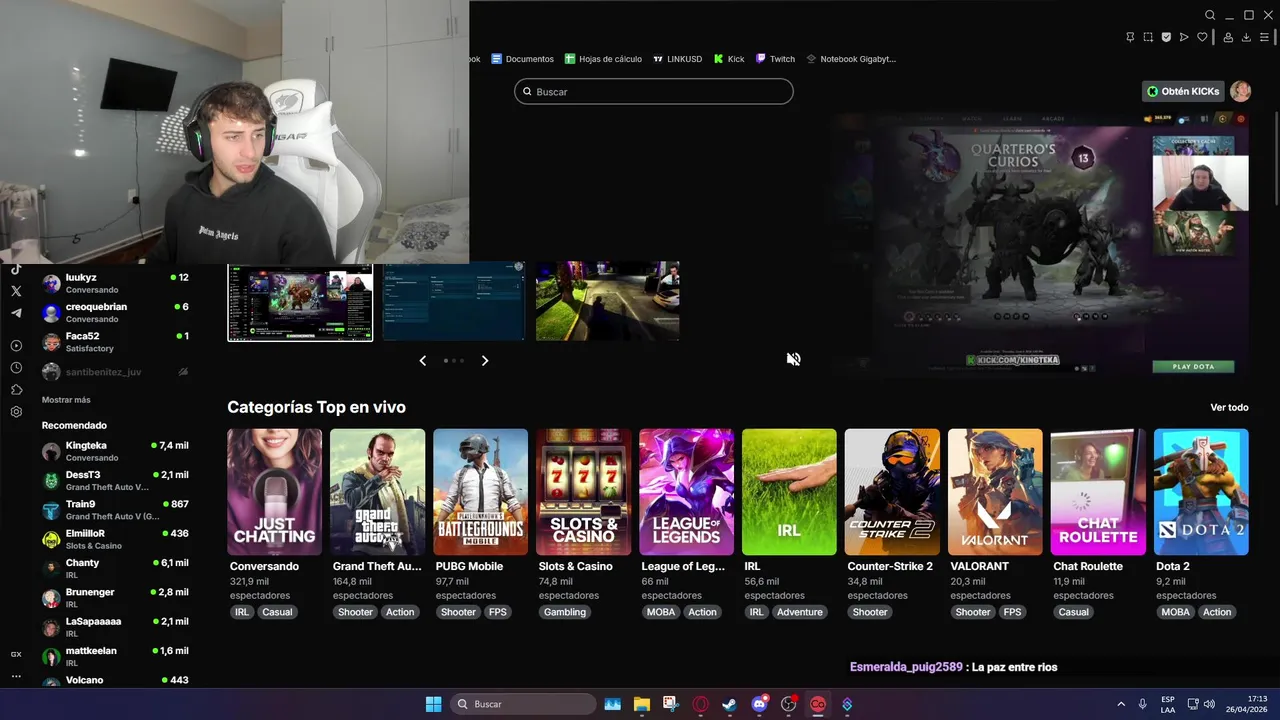Open the player icon in browser sidebar
This screenshot has width=1280, height=720.
point(16,346)
